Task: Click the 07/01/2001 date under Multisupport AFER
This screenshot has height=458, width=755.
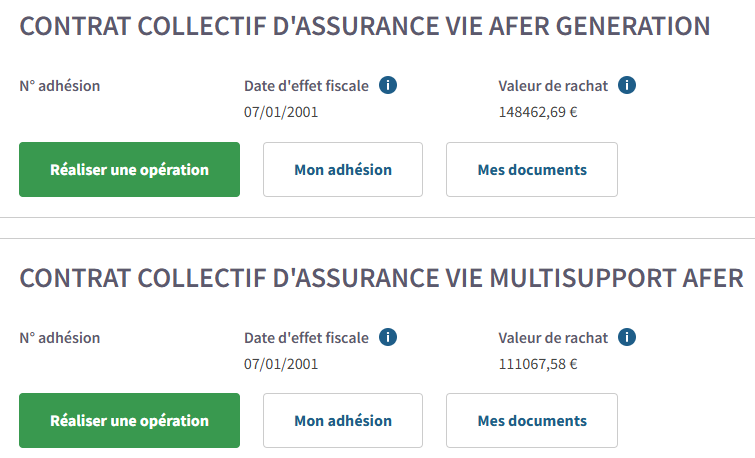Action: coord(281,363)
